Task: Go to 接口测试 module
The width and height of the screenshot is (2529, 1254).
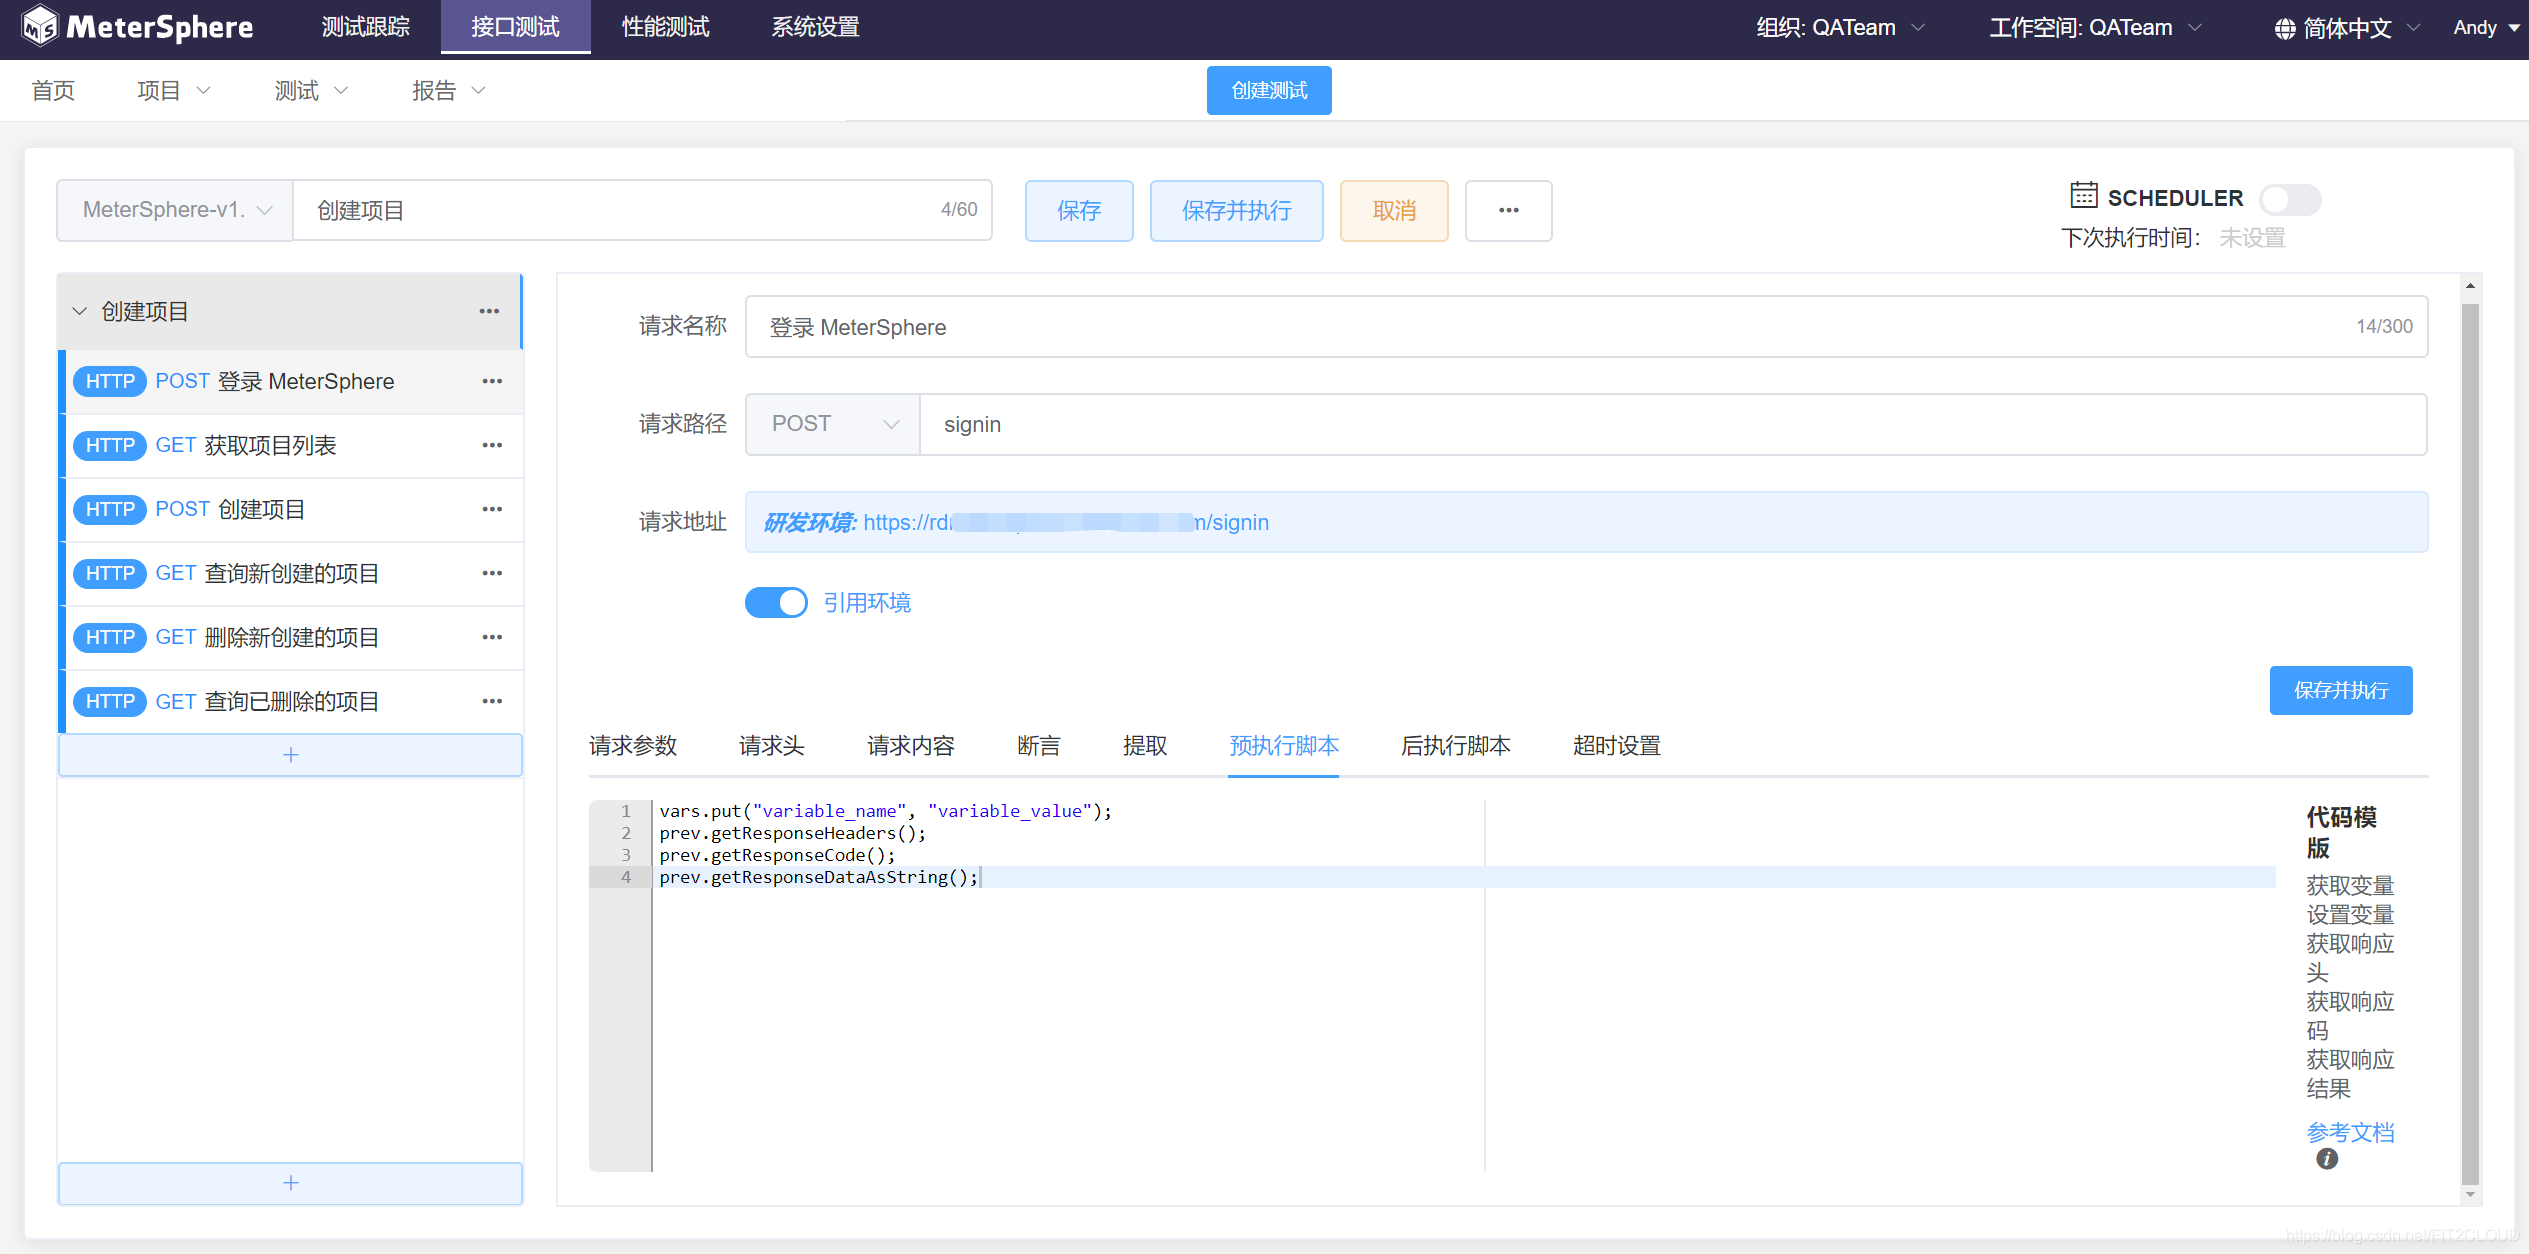Action: 515,27
